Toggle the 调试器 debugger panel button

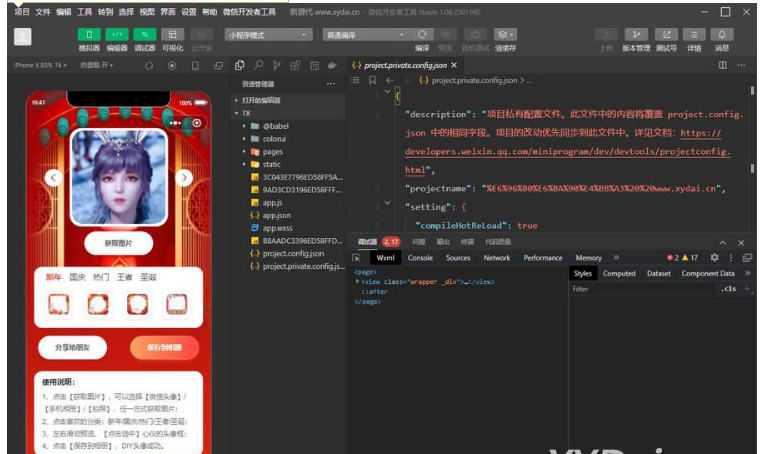click(x=146, y=35)
